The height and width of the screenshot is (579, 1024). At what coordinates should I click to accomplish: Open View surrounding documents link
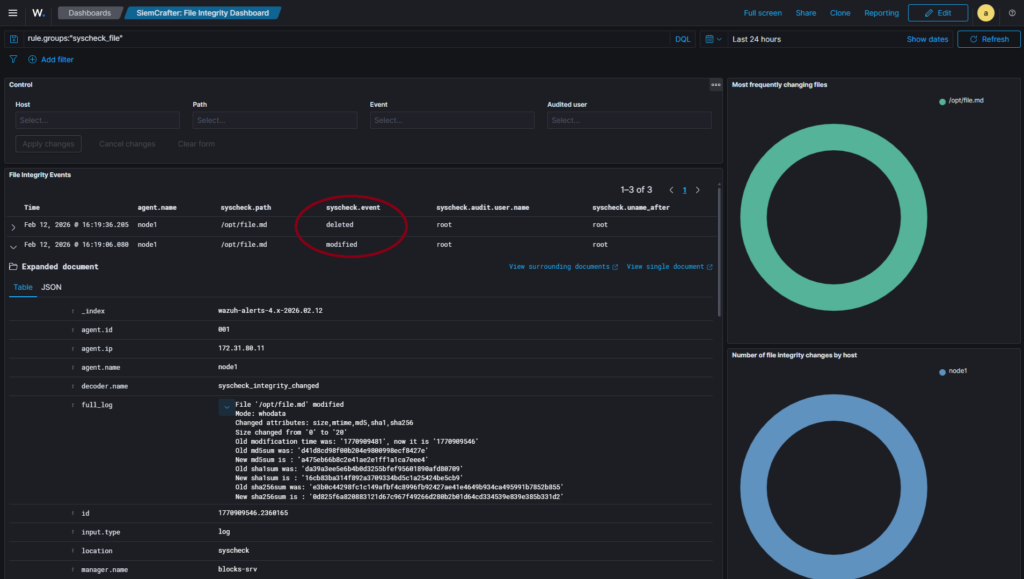click(x=562, y=267)
